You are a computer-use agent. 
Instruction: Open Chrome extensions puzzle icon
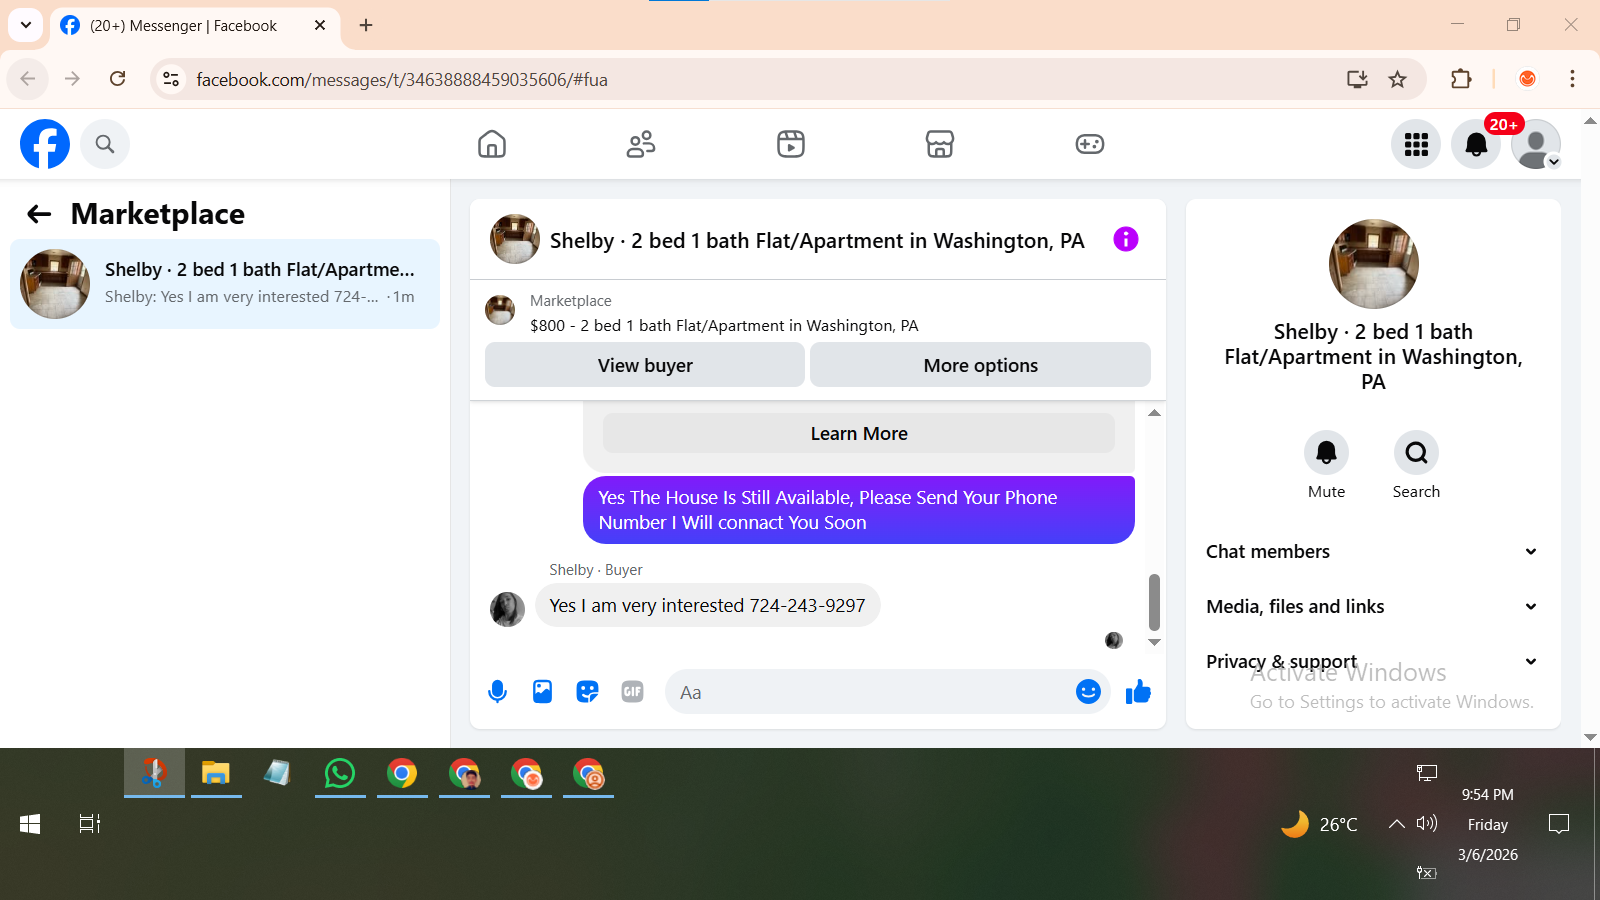tap(1461, 79)
